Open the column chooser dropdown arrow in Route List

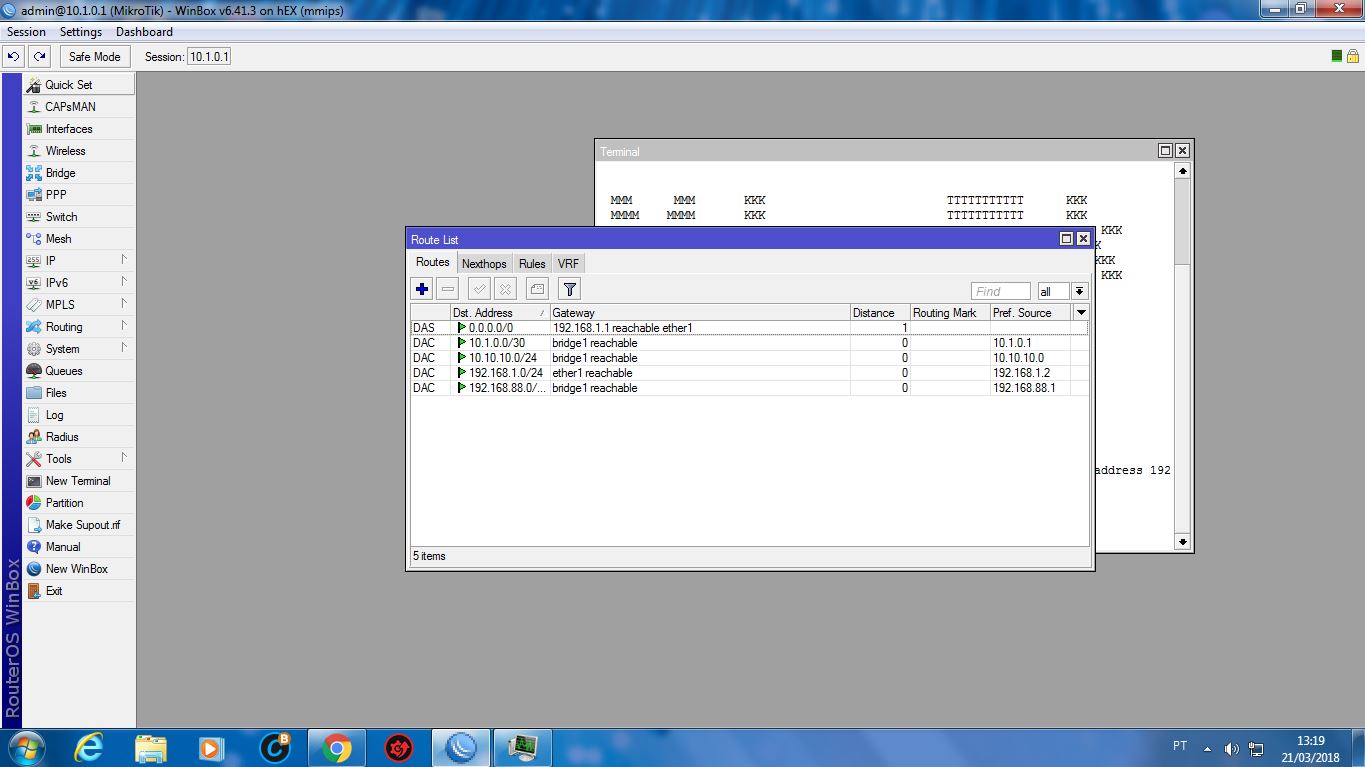click(x=1080, y=313)
